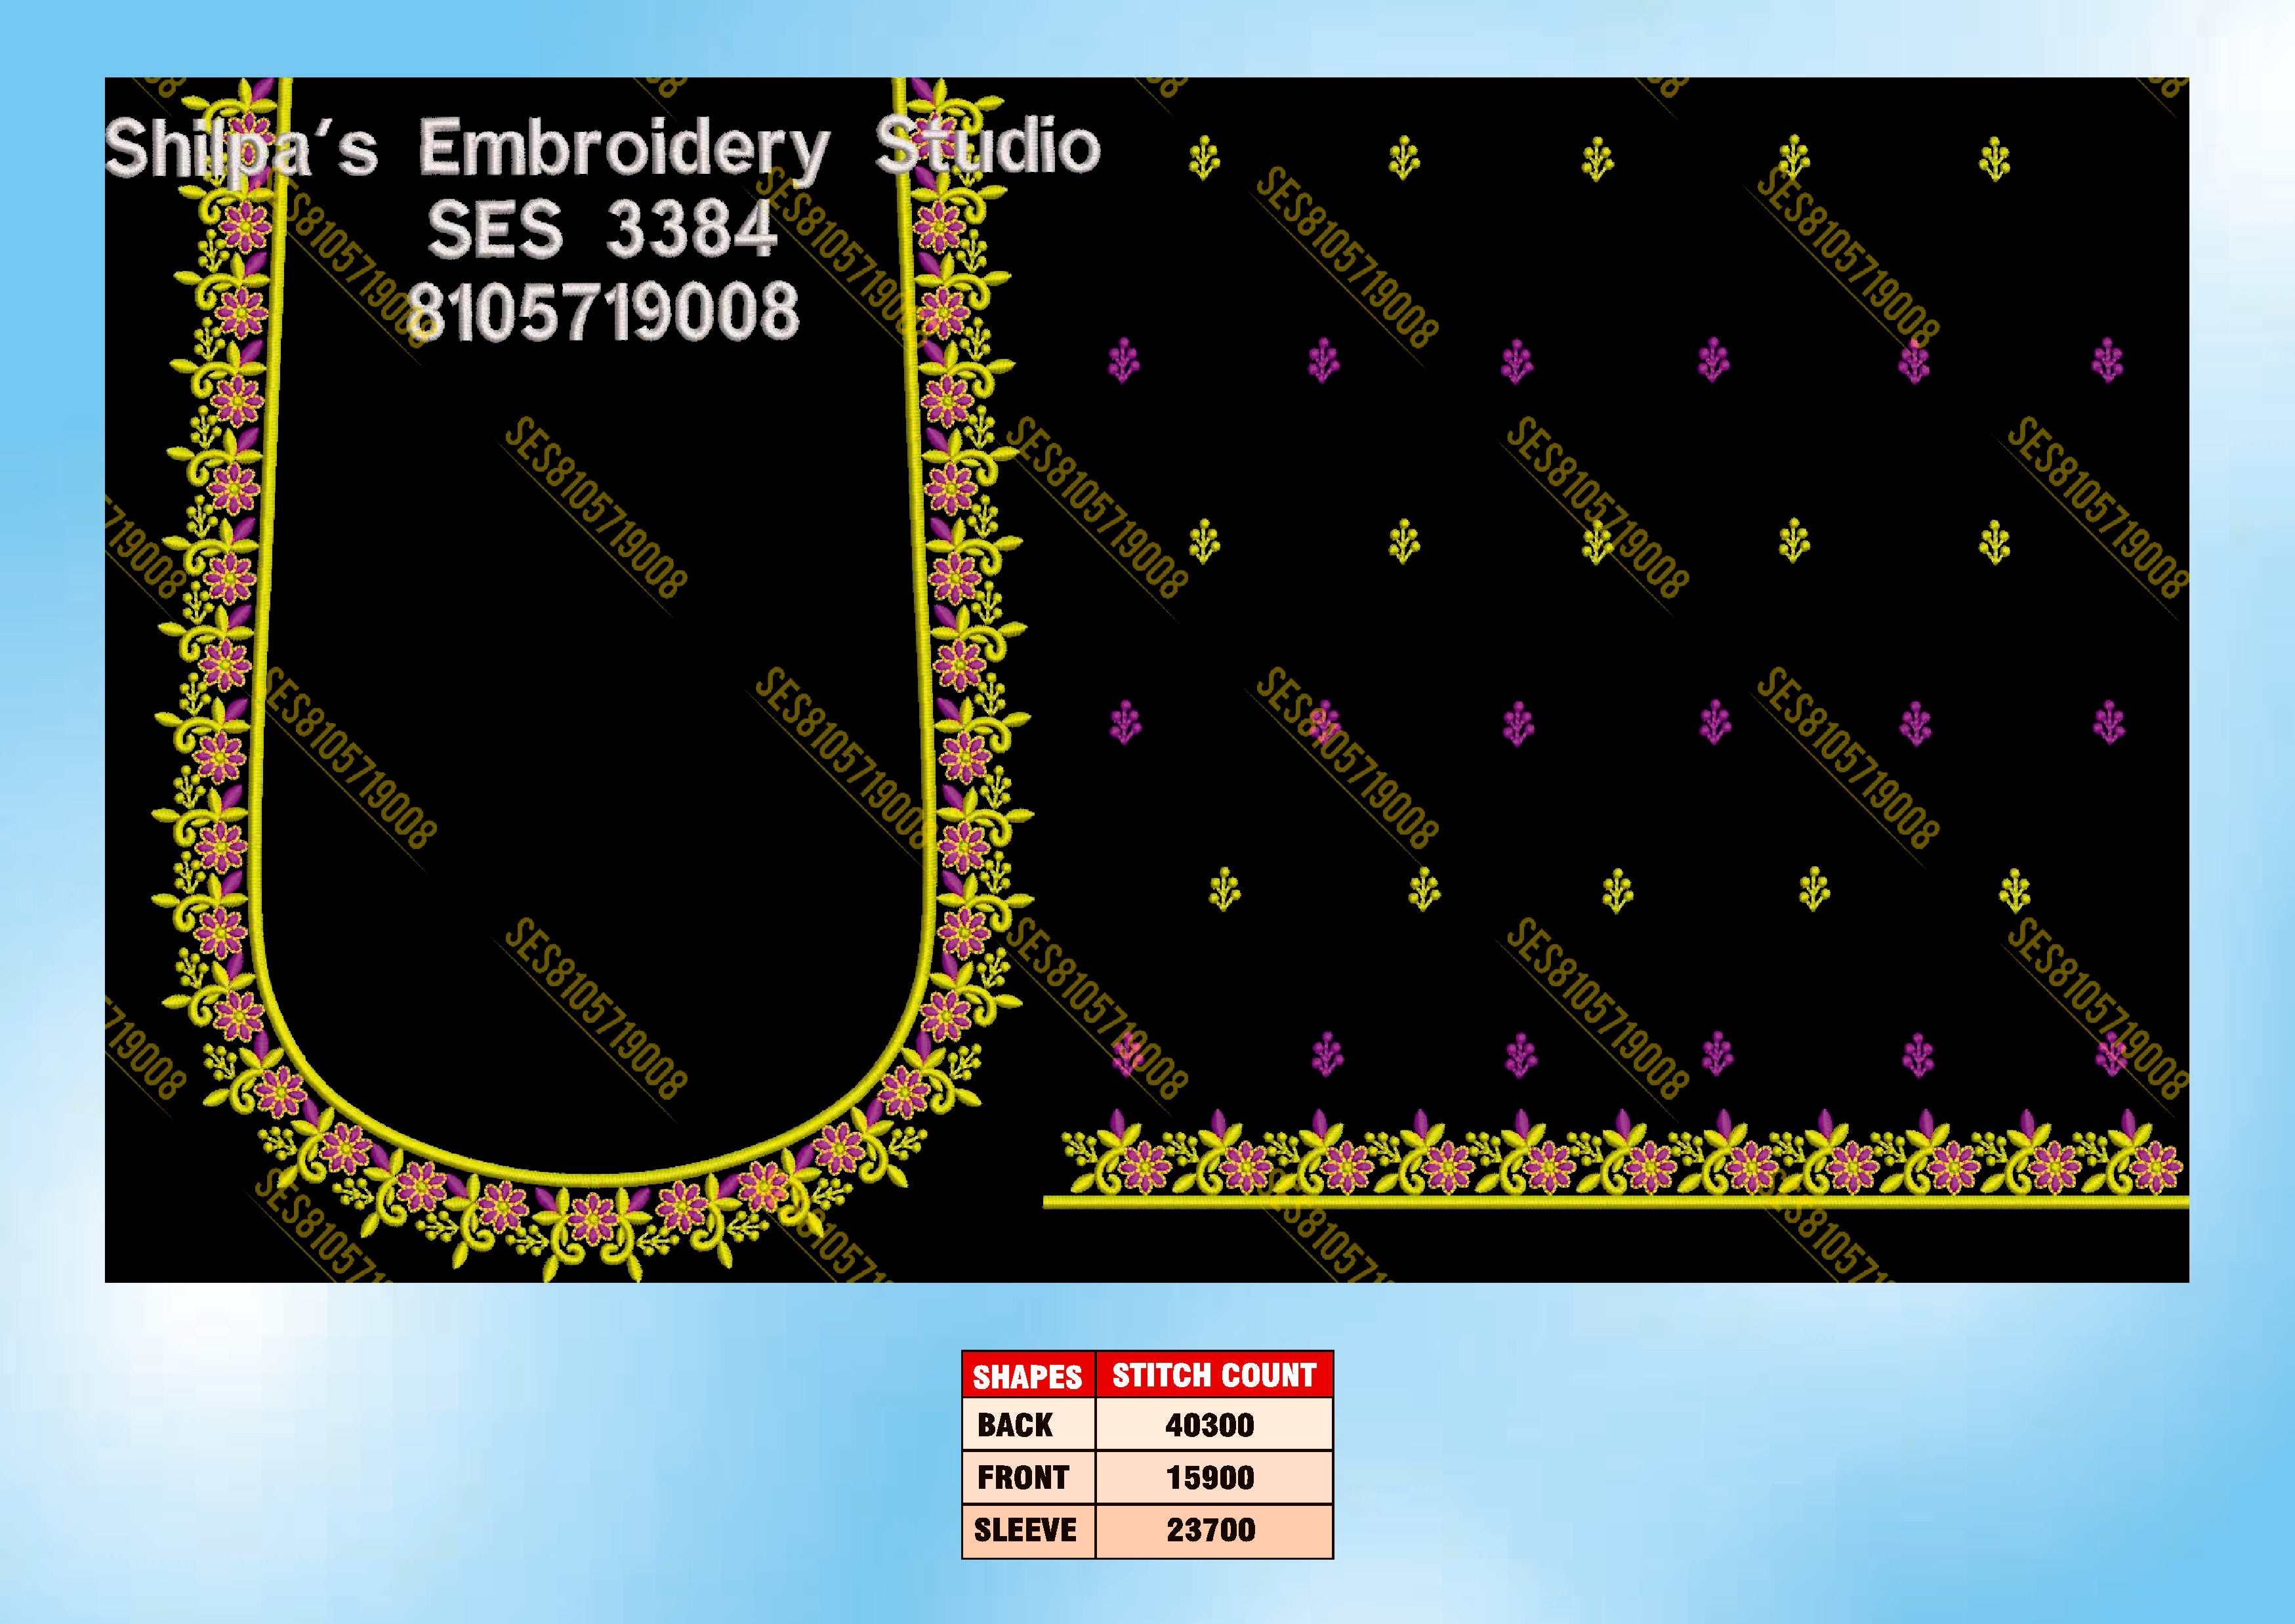The width and height of the screenshot is (2295, 1624).
Task: Click the 'STITCH COUNT' table header
Action: click(x=1214, y=1376)
